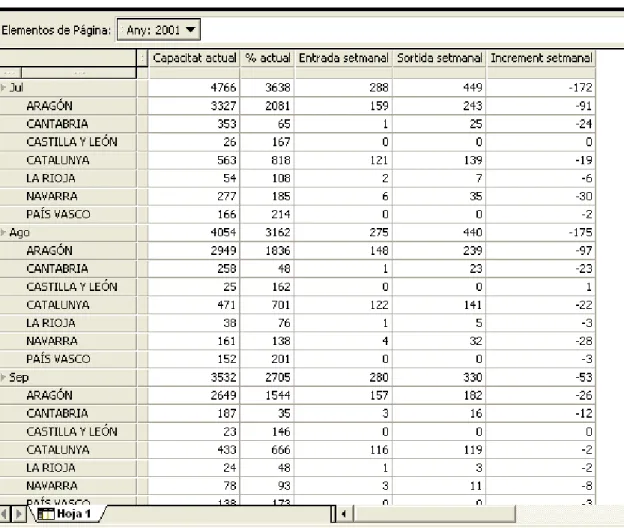Click Jul total capacity cell 4766
Screen dimensions: 624x528
pyautogui.click(x=194, y=88)
